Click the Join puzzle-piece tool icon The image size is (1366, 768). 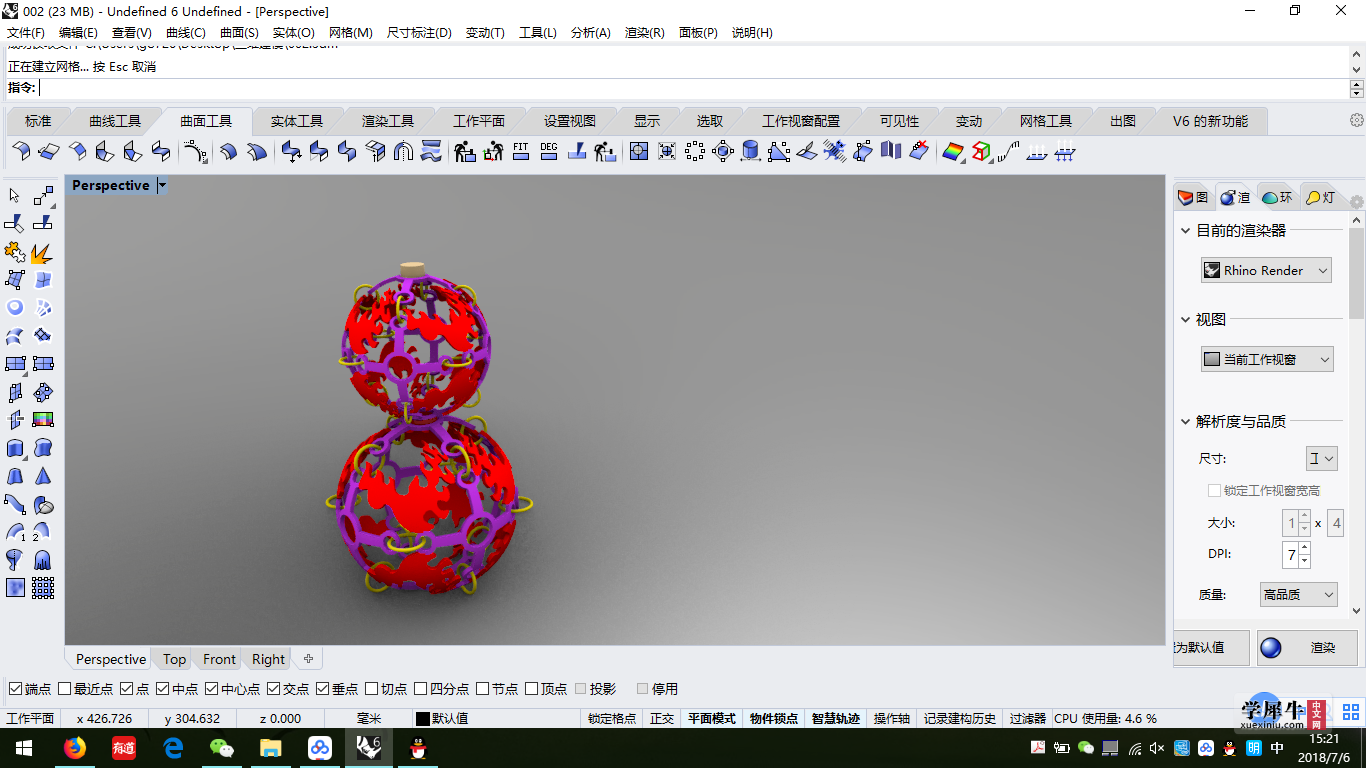(x=15, y=252)
